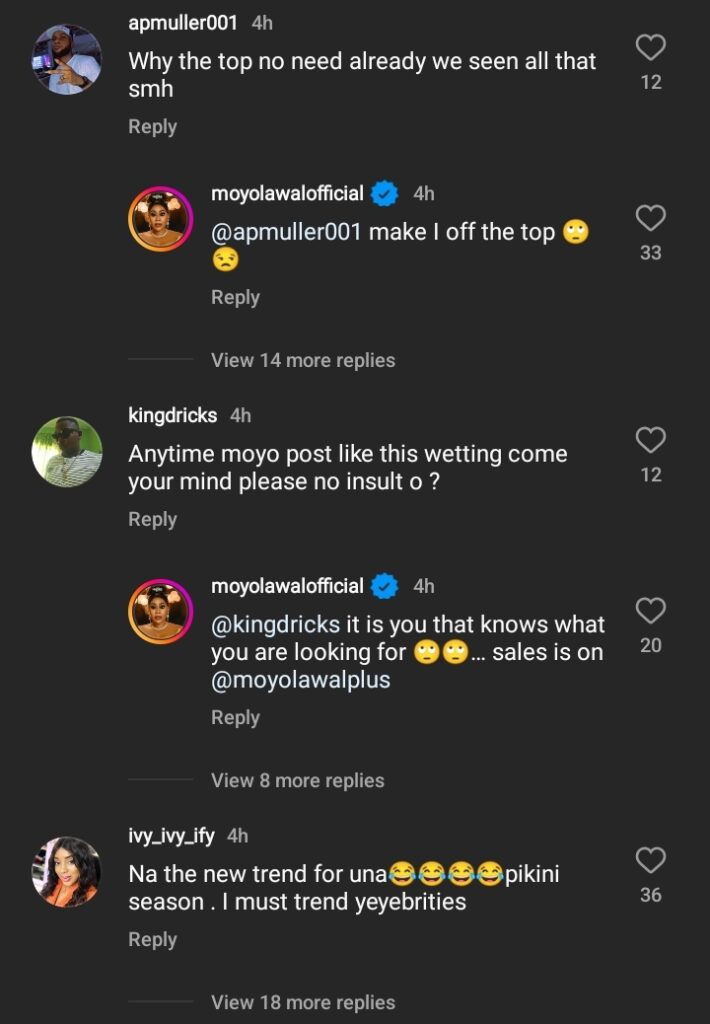Tap heart on kingdricks' comment
Screen dimensions: 710x1024
click(651, 441)
